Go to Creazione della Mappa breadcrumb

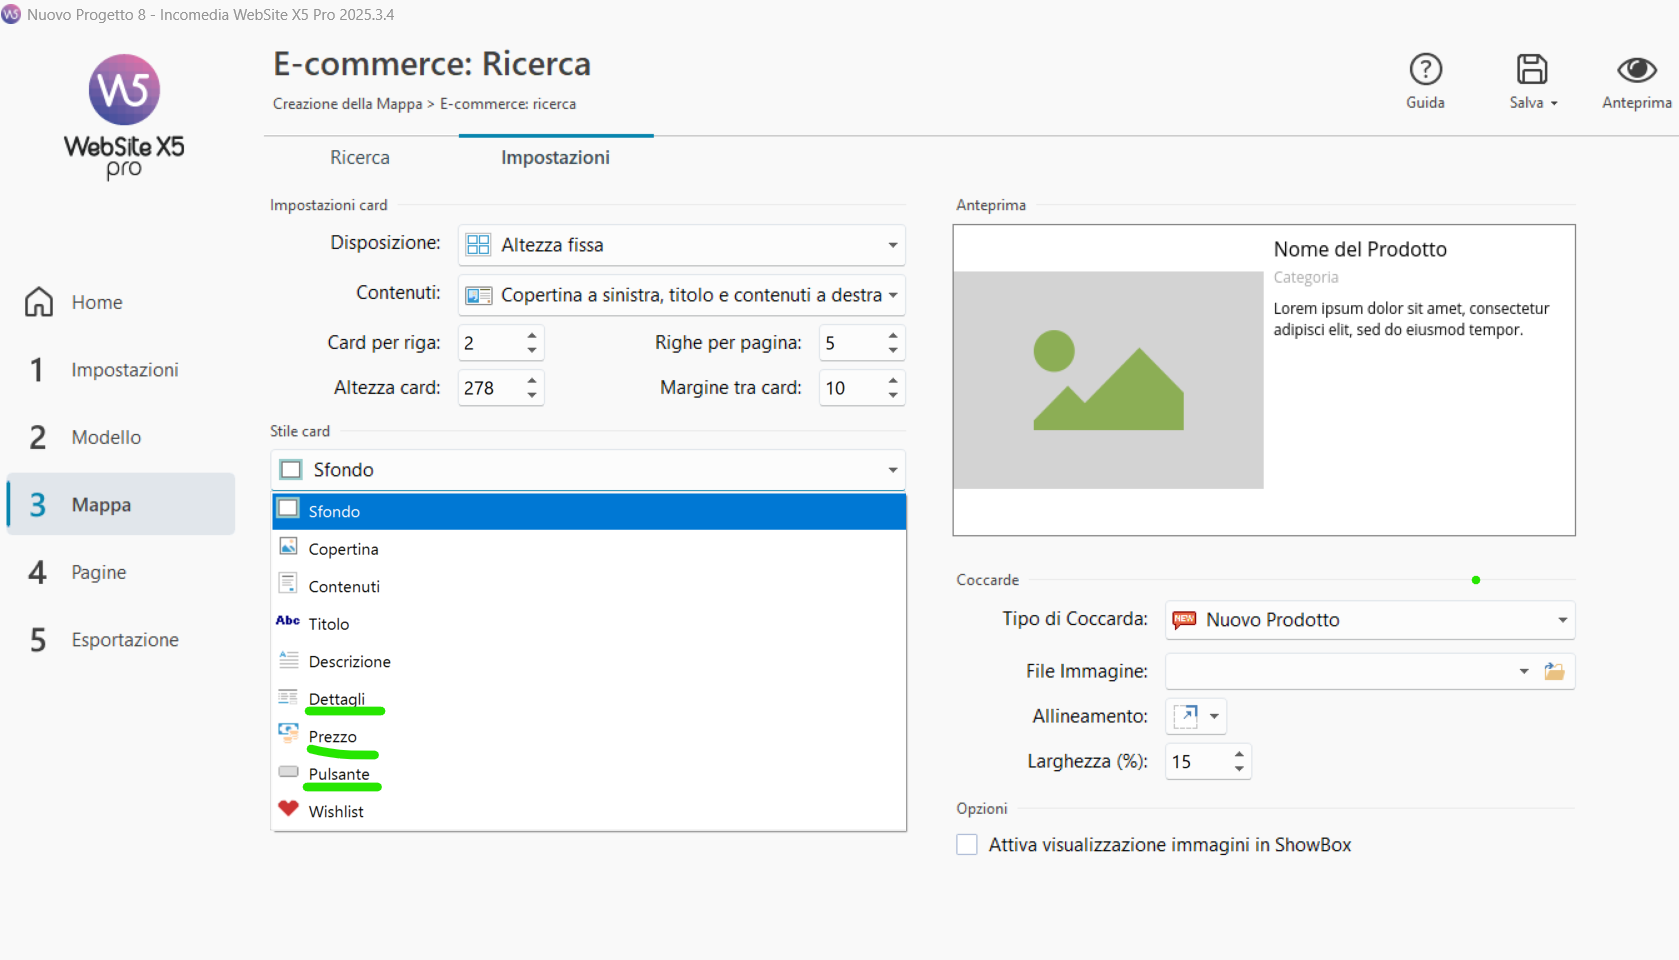(347, 104)
